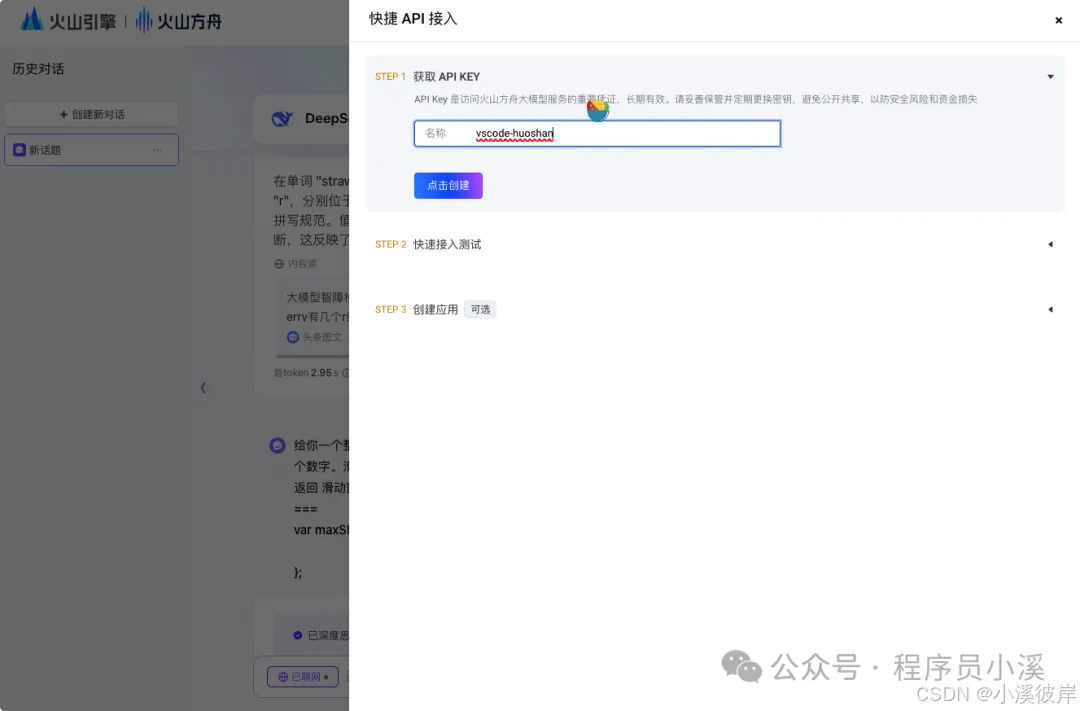1080x711 pixels.
Task: Click the 历史对话 heading
Action: pos(38,68)
